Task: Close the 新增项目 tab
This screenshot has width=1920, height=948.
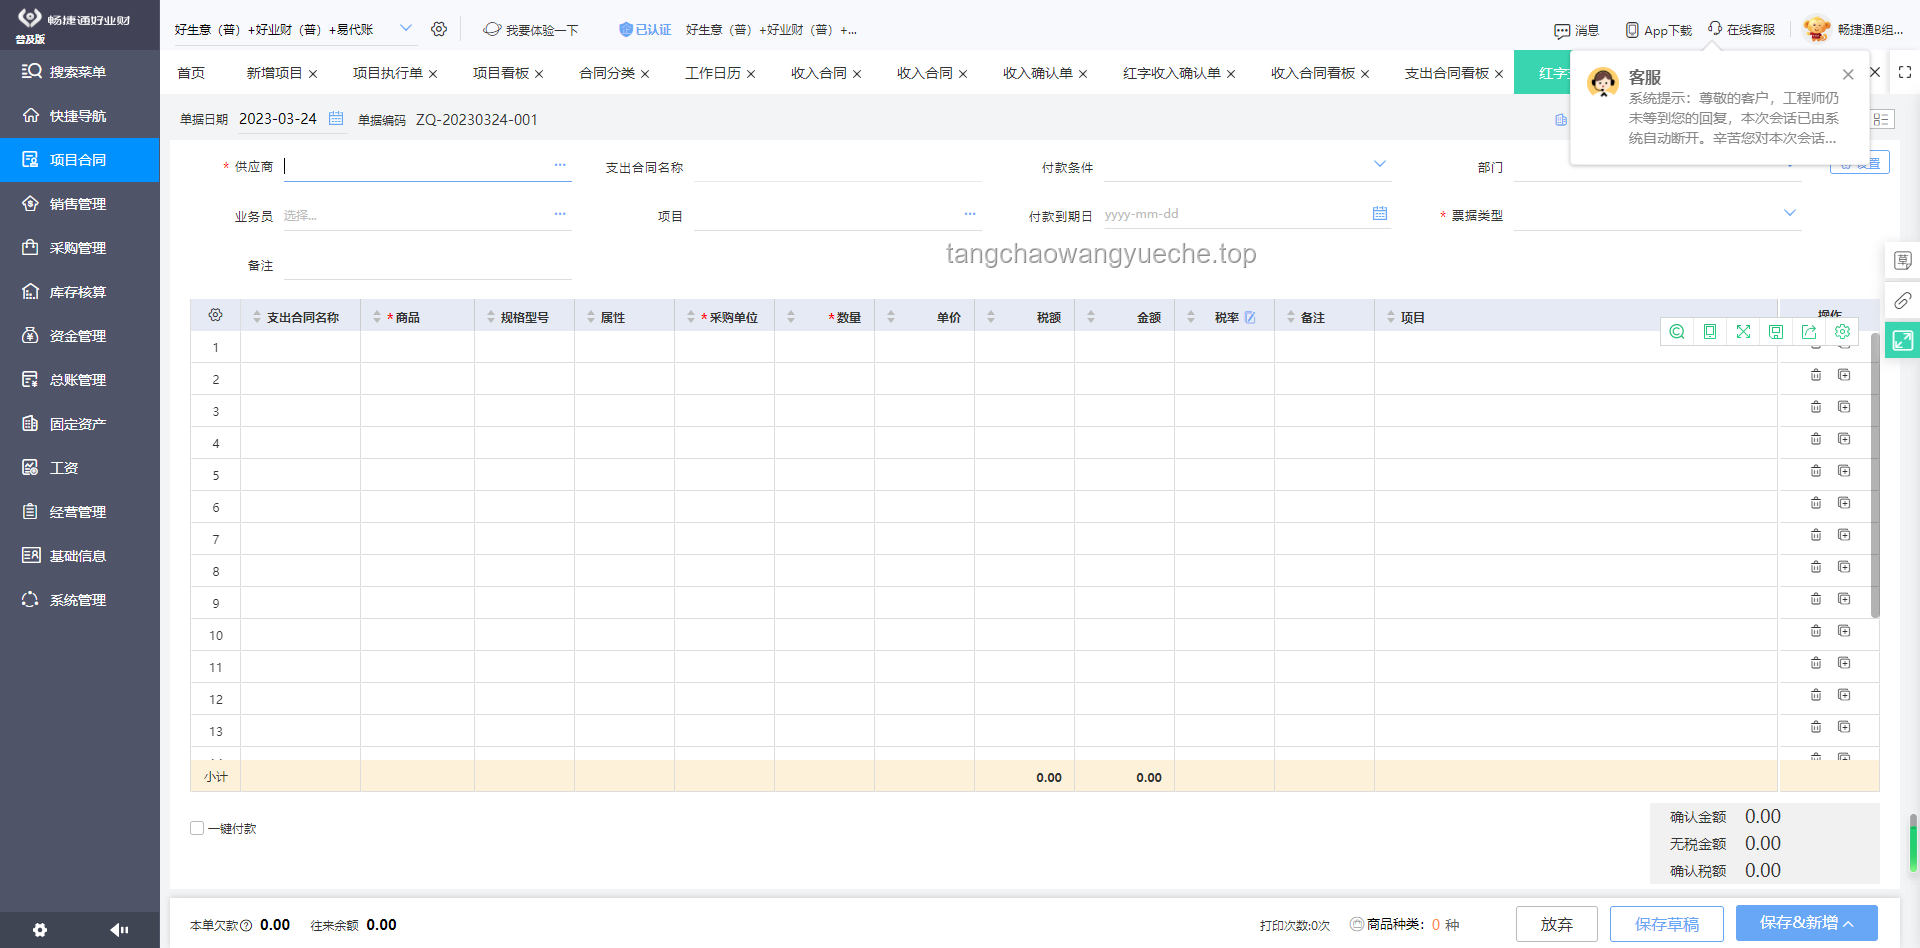Action: (313, 74)
